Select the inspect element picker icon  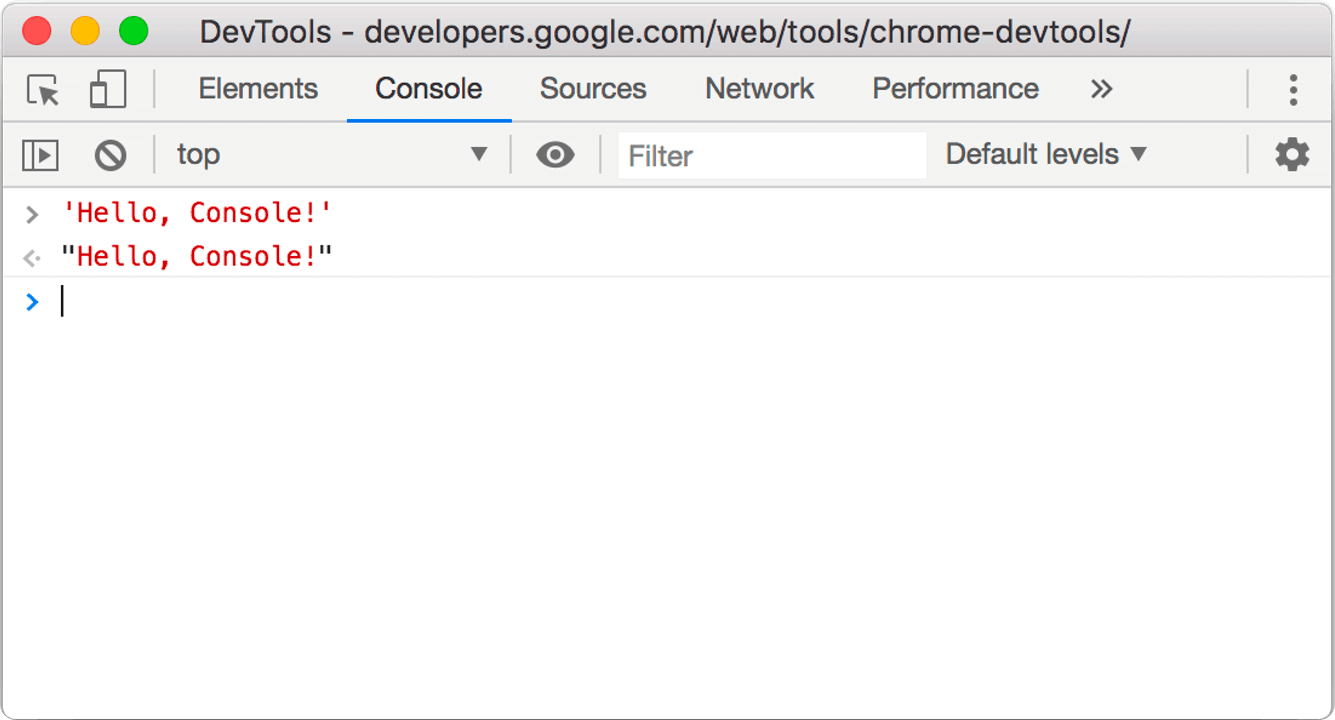(44, 91)
